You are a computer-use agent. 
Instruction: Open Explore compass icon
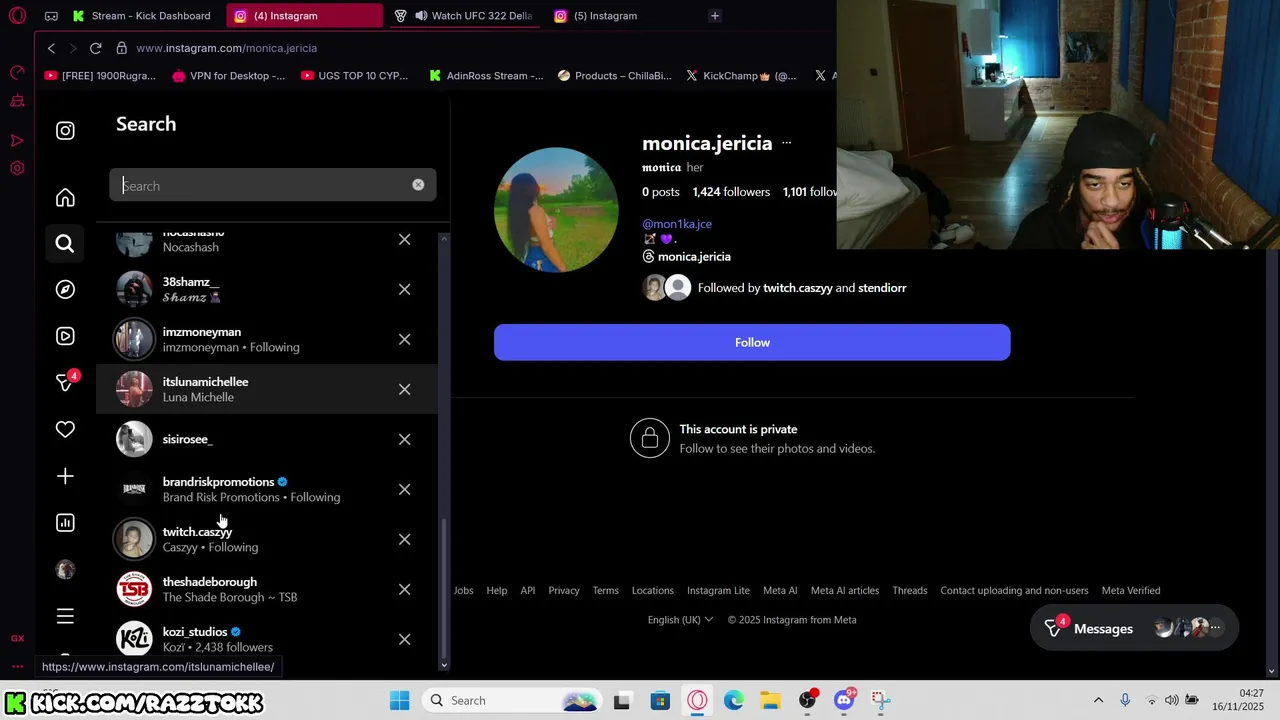(65, 289)
